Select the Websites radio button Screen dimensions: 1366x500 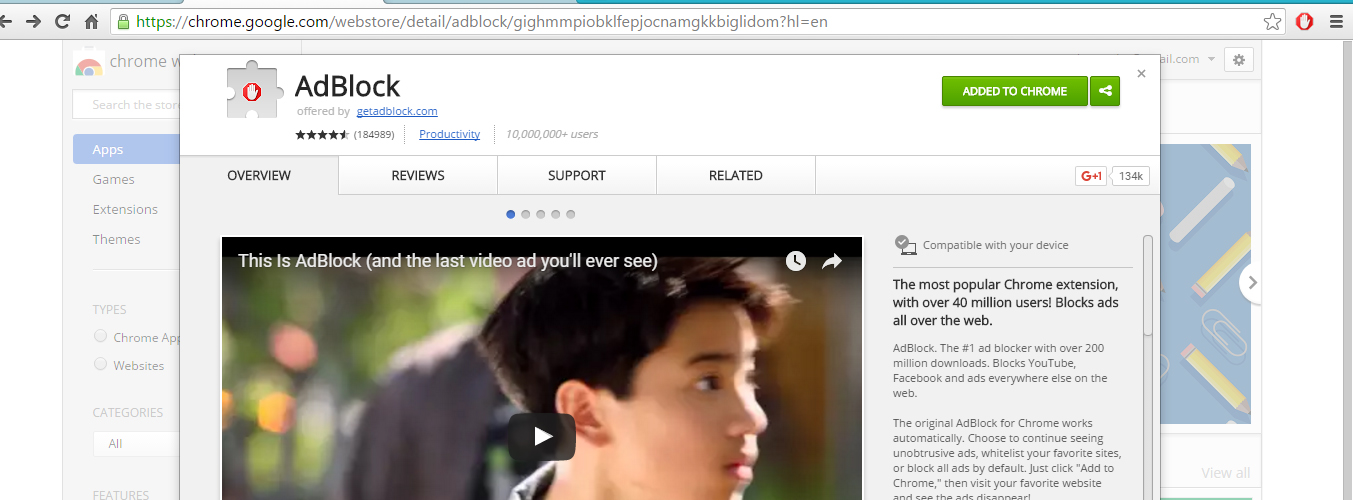(100, 364)
